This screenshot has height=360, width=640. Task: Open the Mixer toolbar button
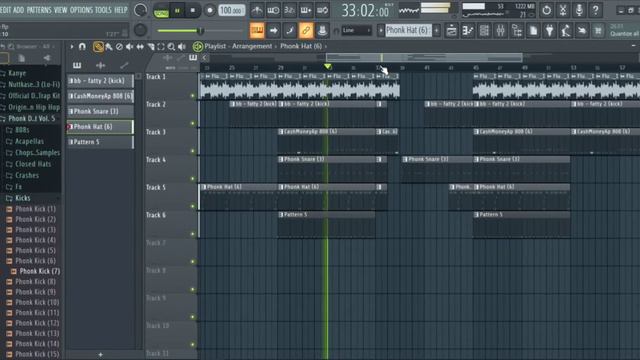[x=500, y=31]
